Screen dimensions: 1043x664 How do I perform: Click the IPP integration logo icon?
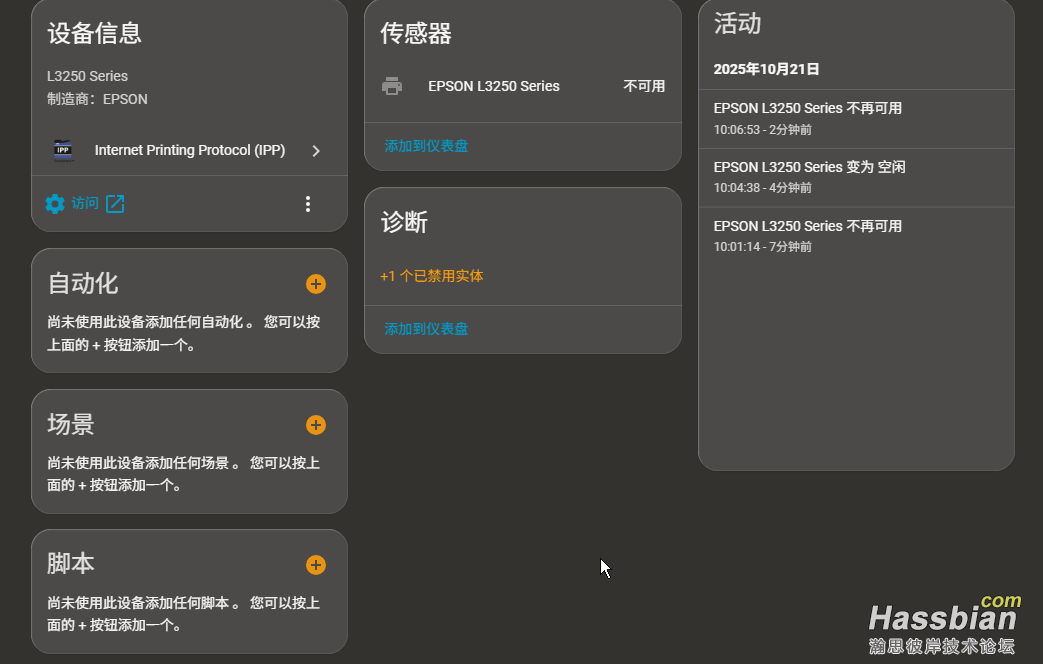point(63,150)
